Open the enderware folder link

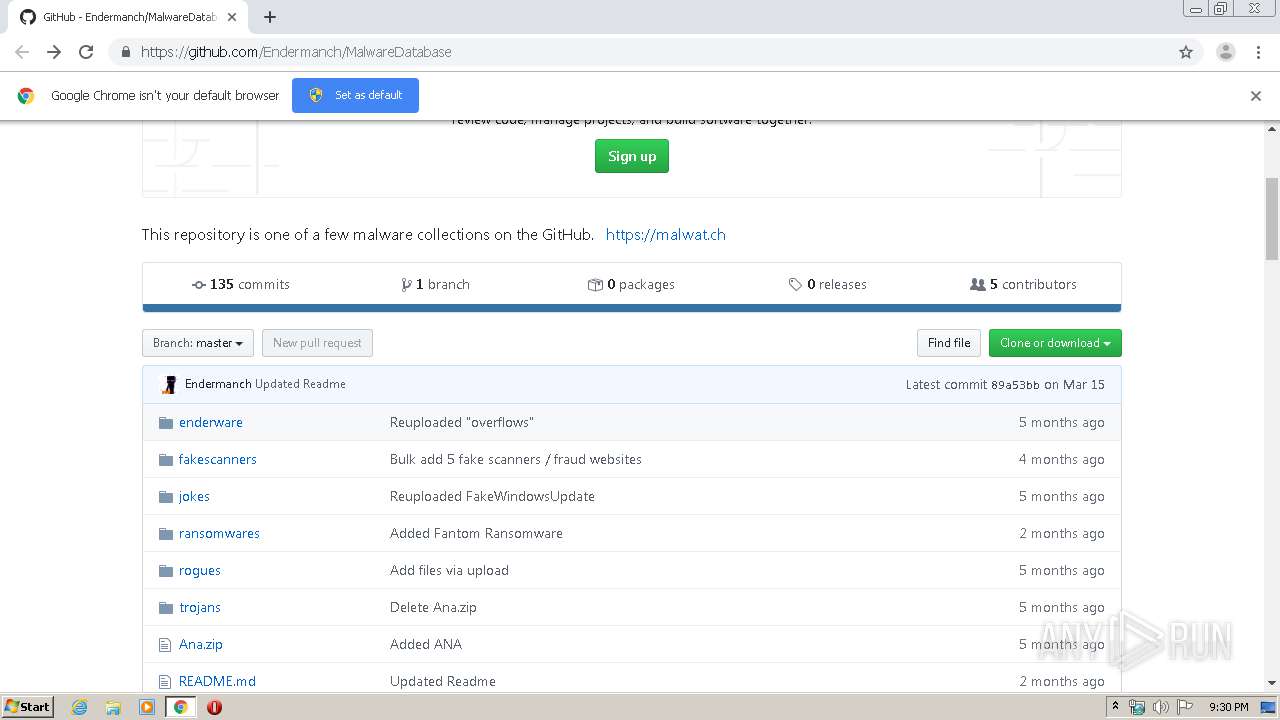[211, 423]
